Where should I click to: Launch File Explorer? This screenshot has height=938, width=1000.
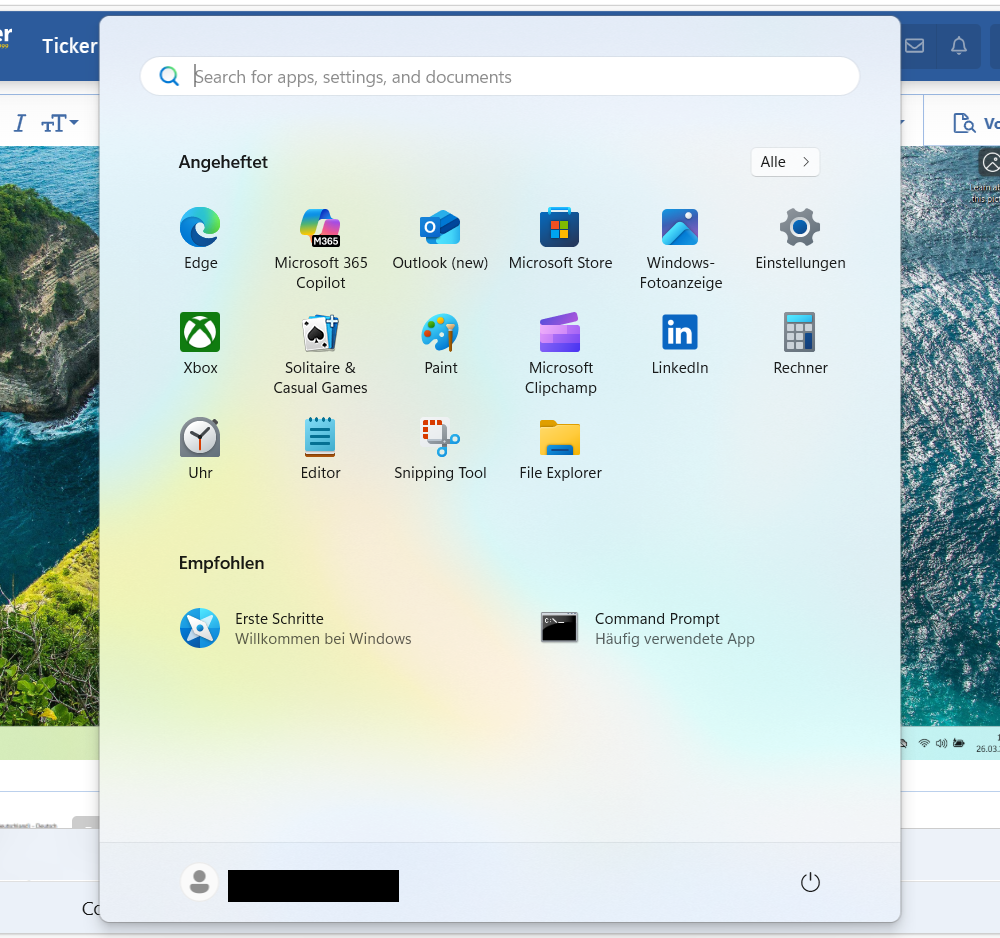coord(560,450)
